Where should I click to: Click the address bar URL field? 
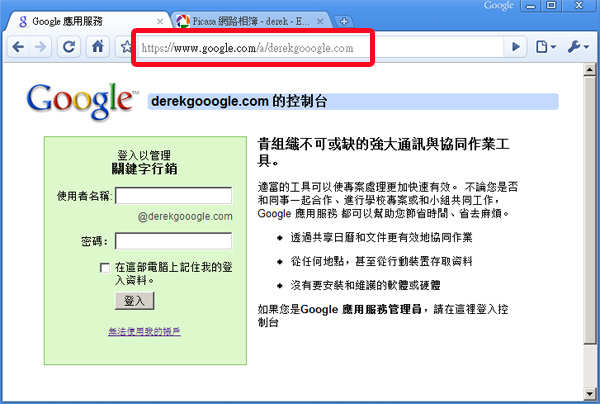(320, 48)
